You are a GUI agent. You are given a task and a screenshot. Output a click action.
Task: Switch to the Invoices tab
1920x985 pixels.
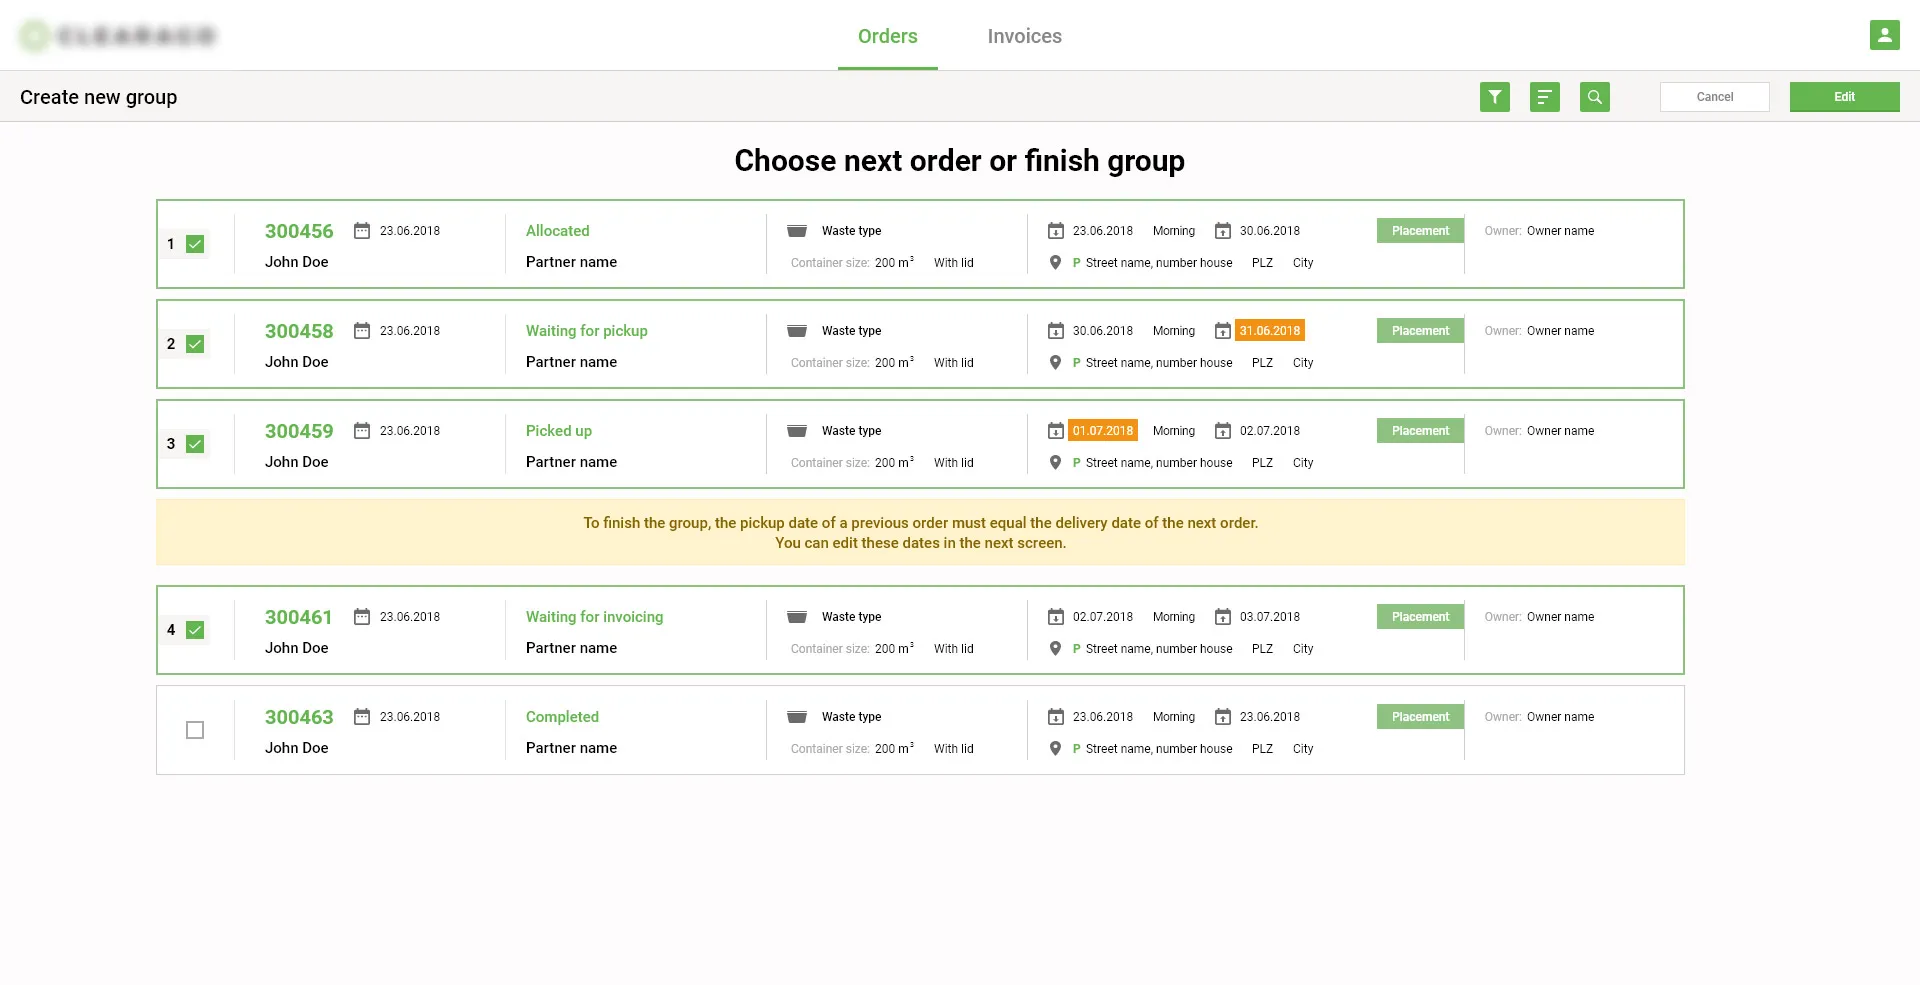click(1024, 36)
